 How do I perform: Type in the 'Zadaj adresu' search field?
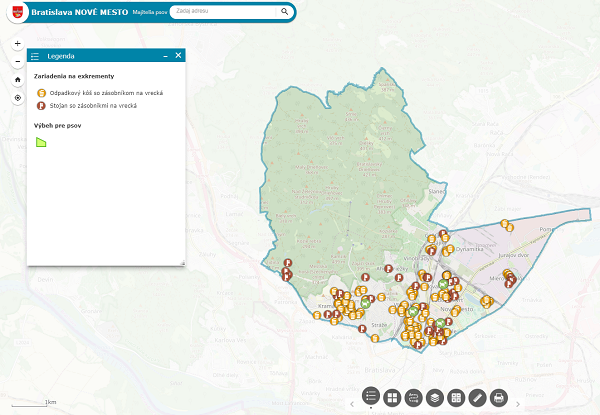pos(225,13)
